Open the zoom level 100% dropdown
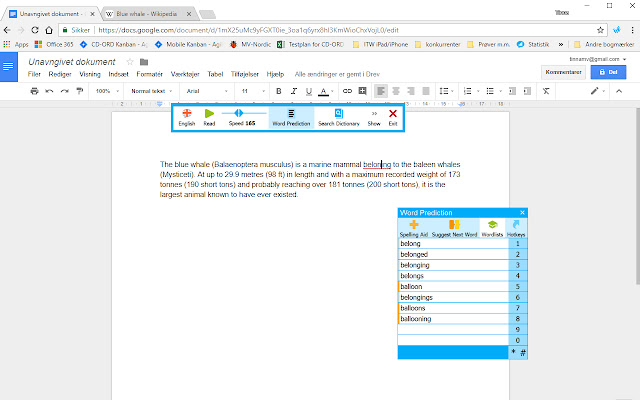This screenshot has width=640, height=400. pos(107,91)
